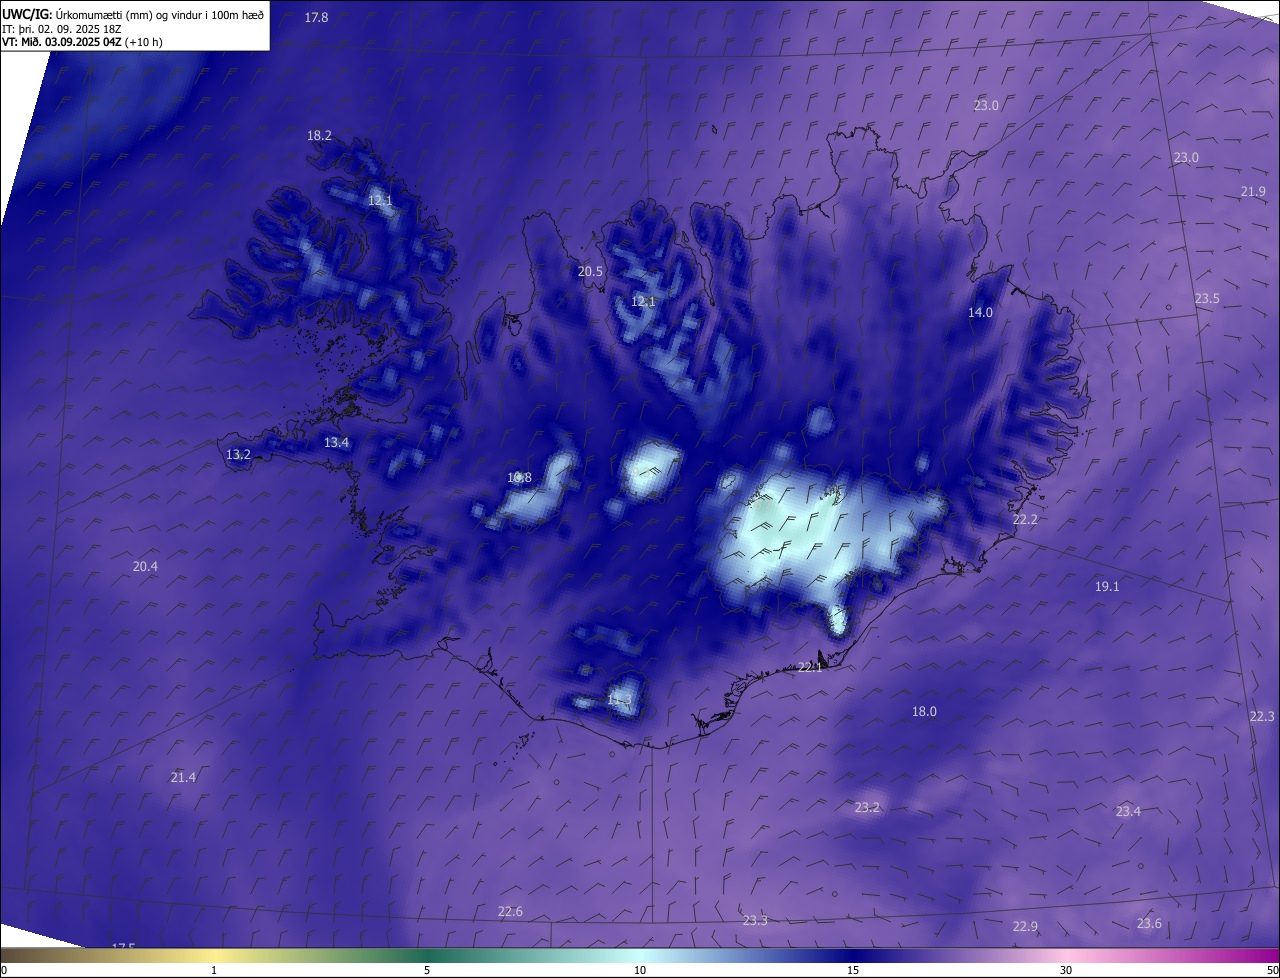Click the 19.1 value label
This screenshot has width=1280, height=978.
[1107, 587]
